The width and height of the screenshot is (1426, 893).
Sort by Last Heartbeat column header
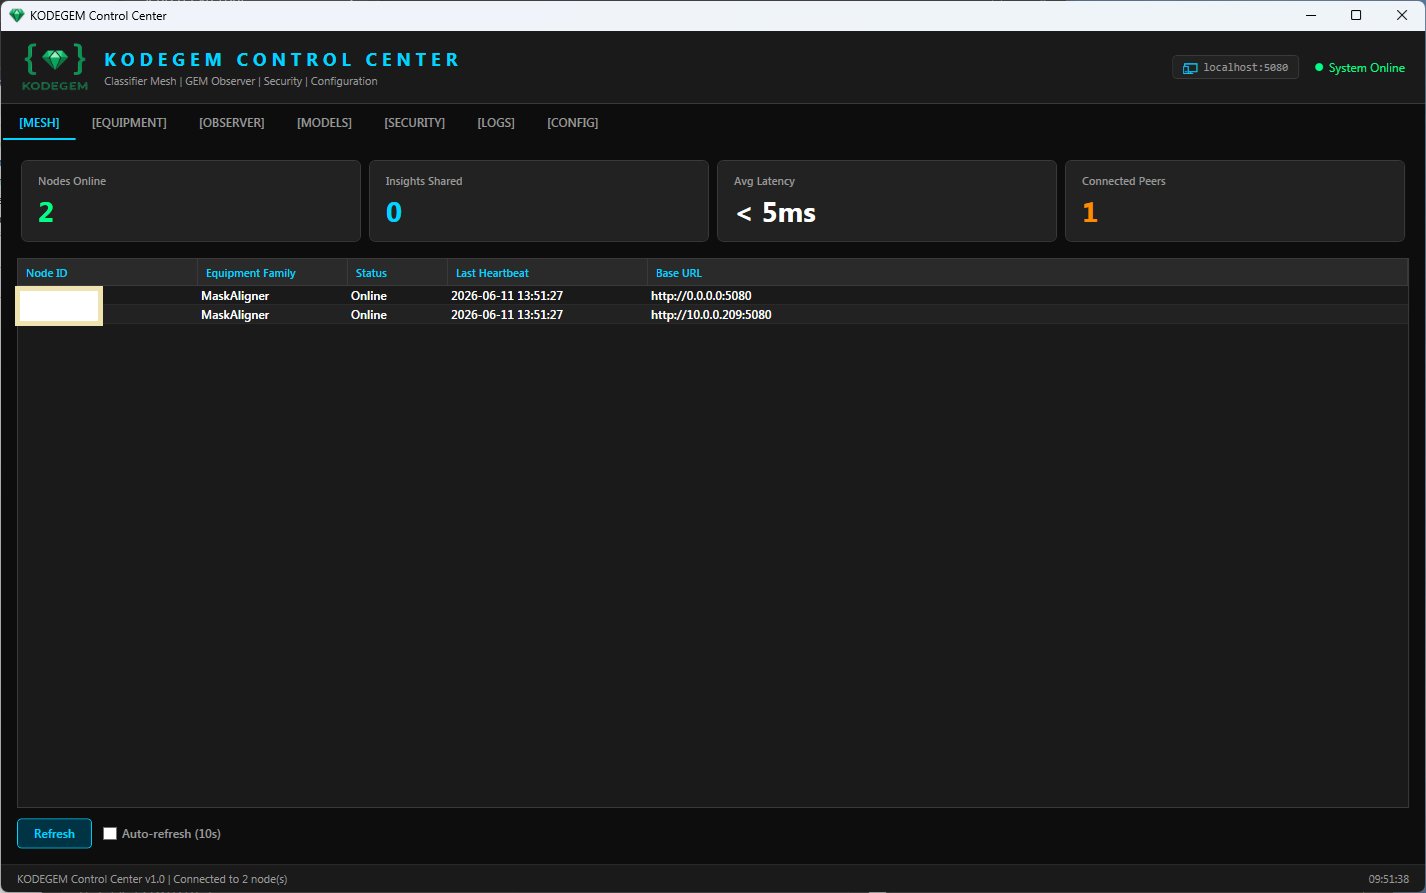pos(547,273)
